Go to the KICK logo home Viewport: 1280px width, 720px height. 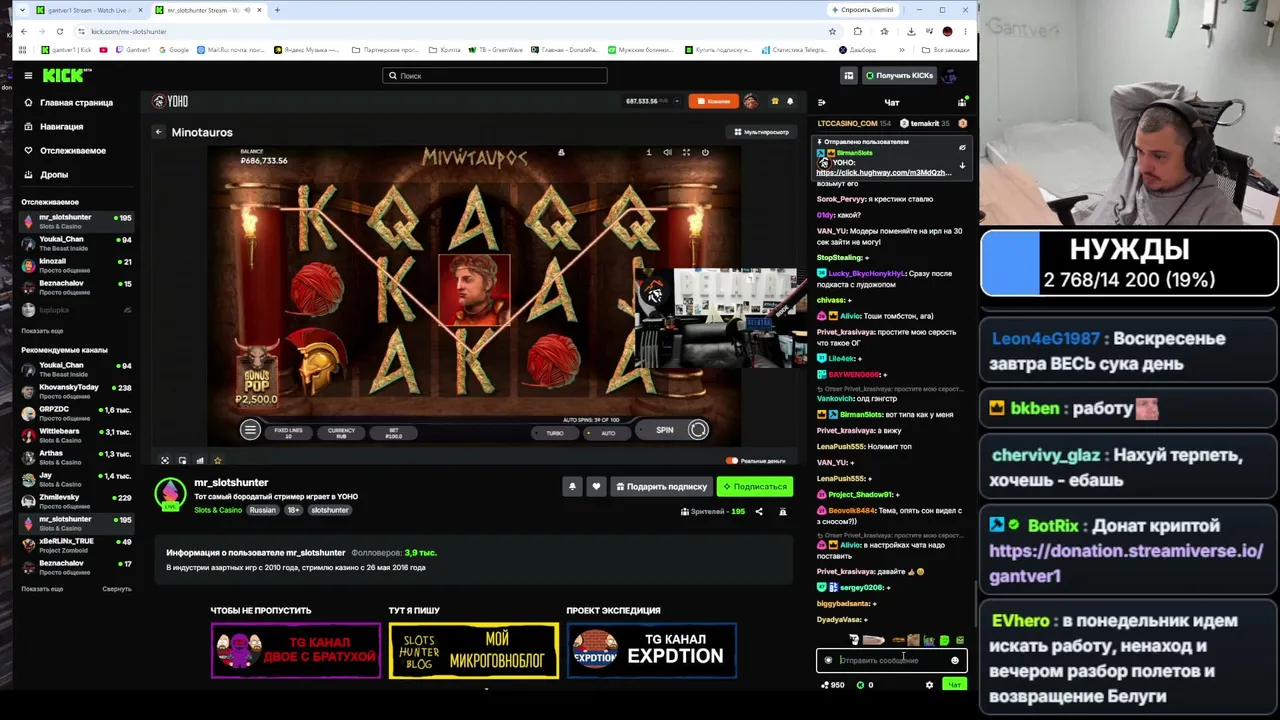pos(66,75)
